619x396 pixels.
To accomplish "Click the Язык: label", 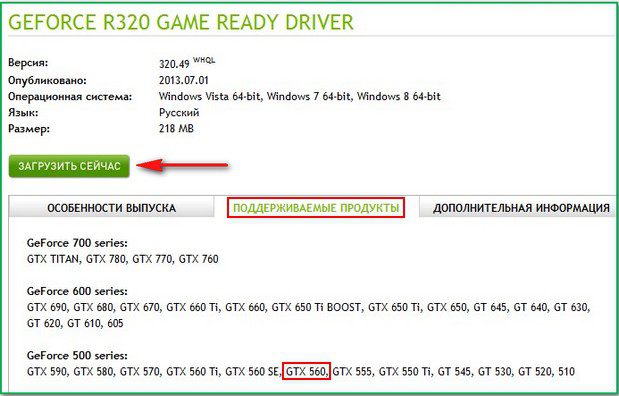I will pos(23,113).
